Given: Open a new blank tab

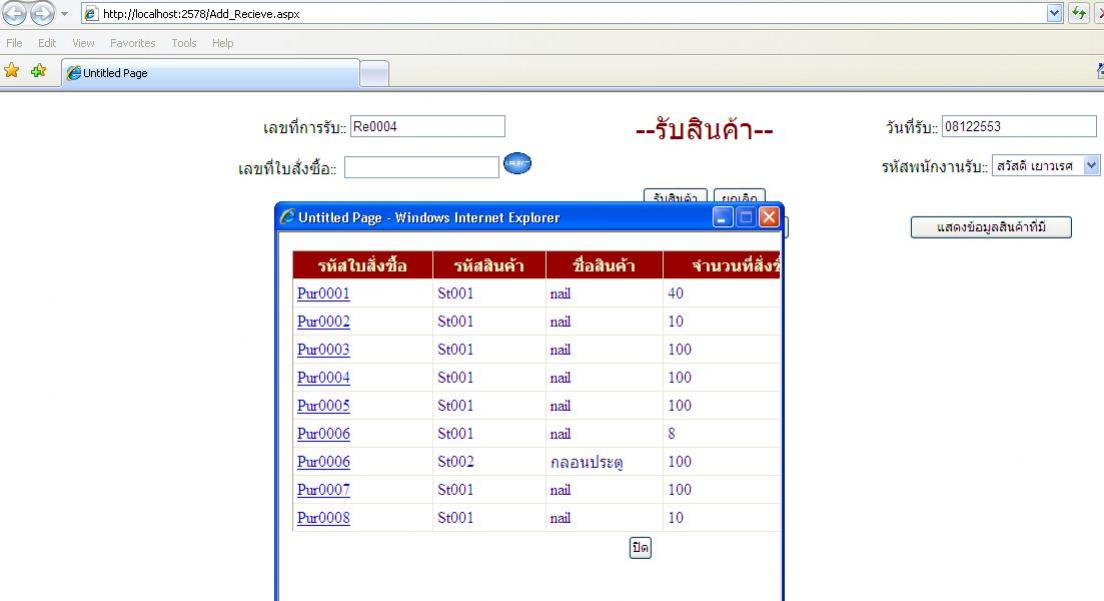Looking at the screenshot, I should [374, 74].
